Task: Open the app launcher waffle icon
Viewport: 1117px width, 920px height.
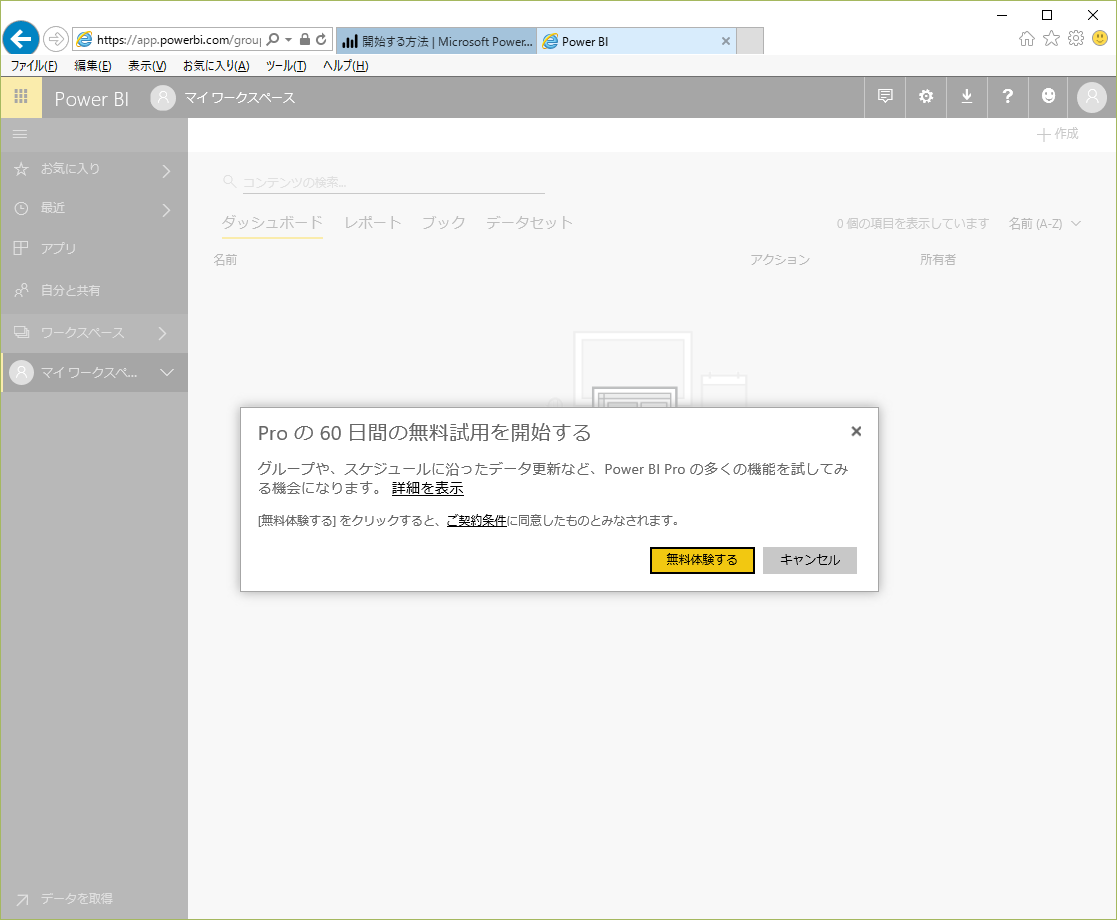Action: pyautogui.click(x=21, y=97)
